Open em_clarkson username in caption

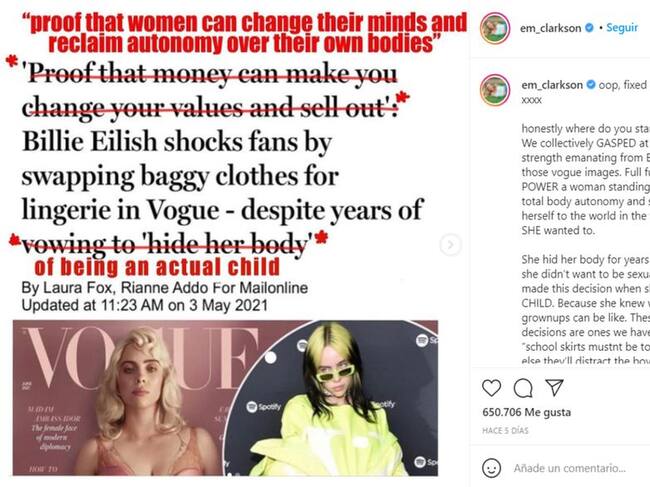coord(552,85)
